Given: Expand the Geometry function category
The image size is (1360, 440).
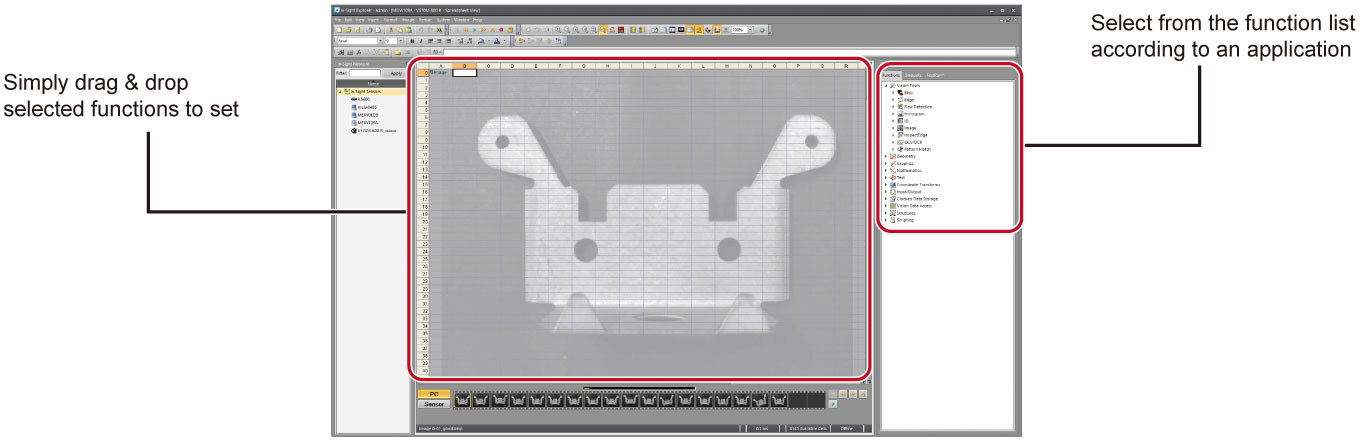Looking at the screenshot, I should click(886, 156).
